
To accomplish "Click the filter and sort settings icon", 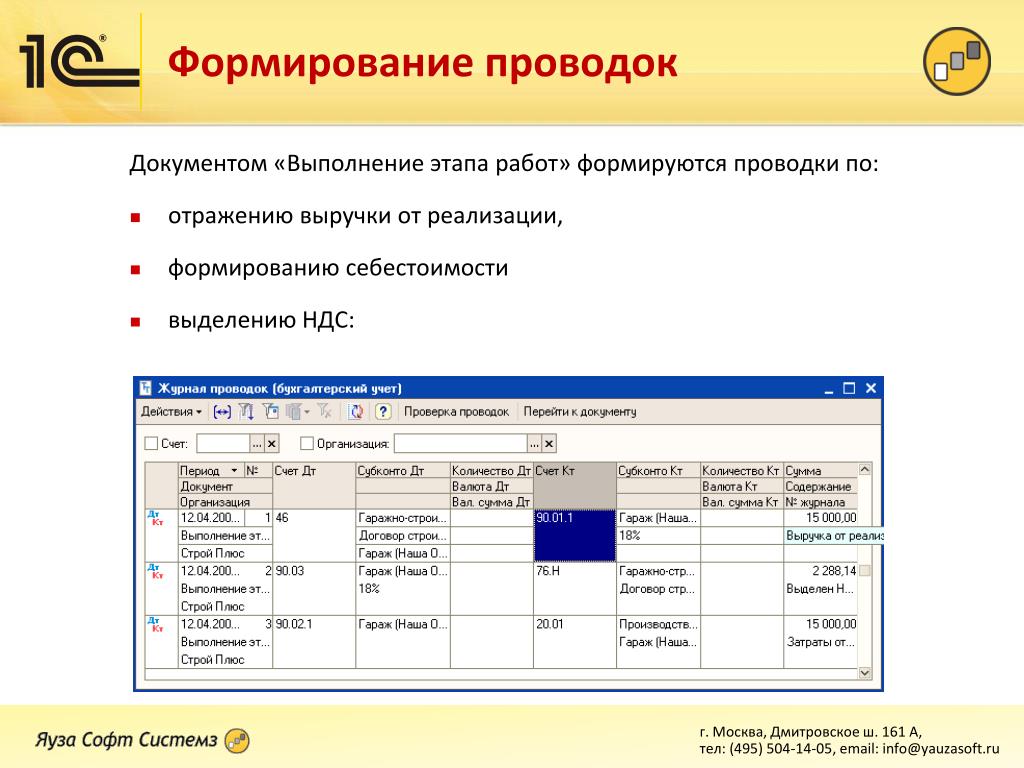I will pyautogui.click(x=246, y=412).
